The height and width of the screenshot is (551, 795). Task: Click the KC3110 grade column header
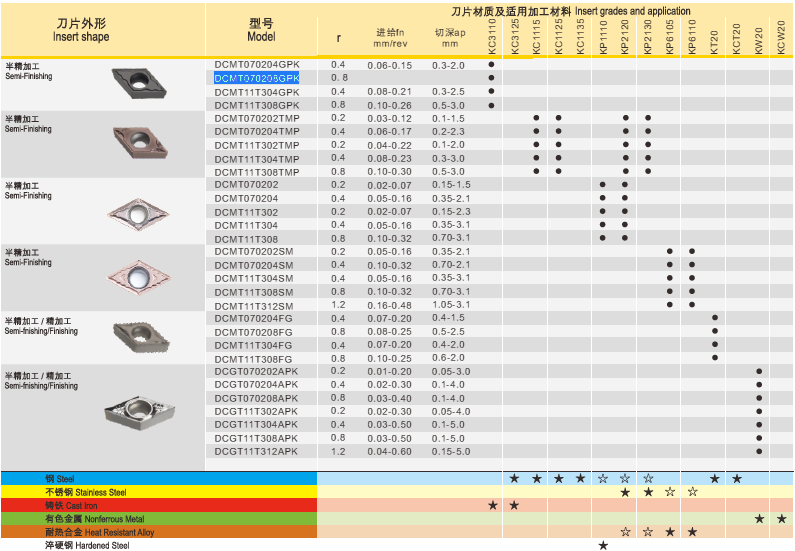[x=492, y=36]
